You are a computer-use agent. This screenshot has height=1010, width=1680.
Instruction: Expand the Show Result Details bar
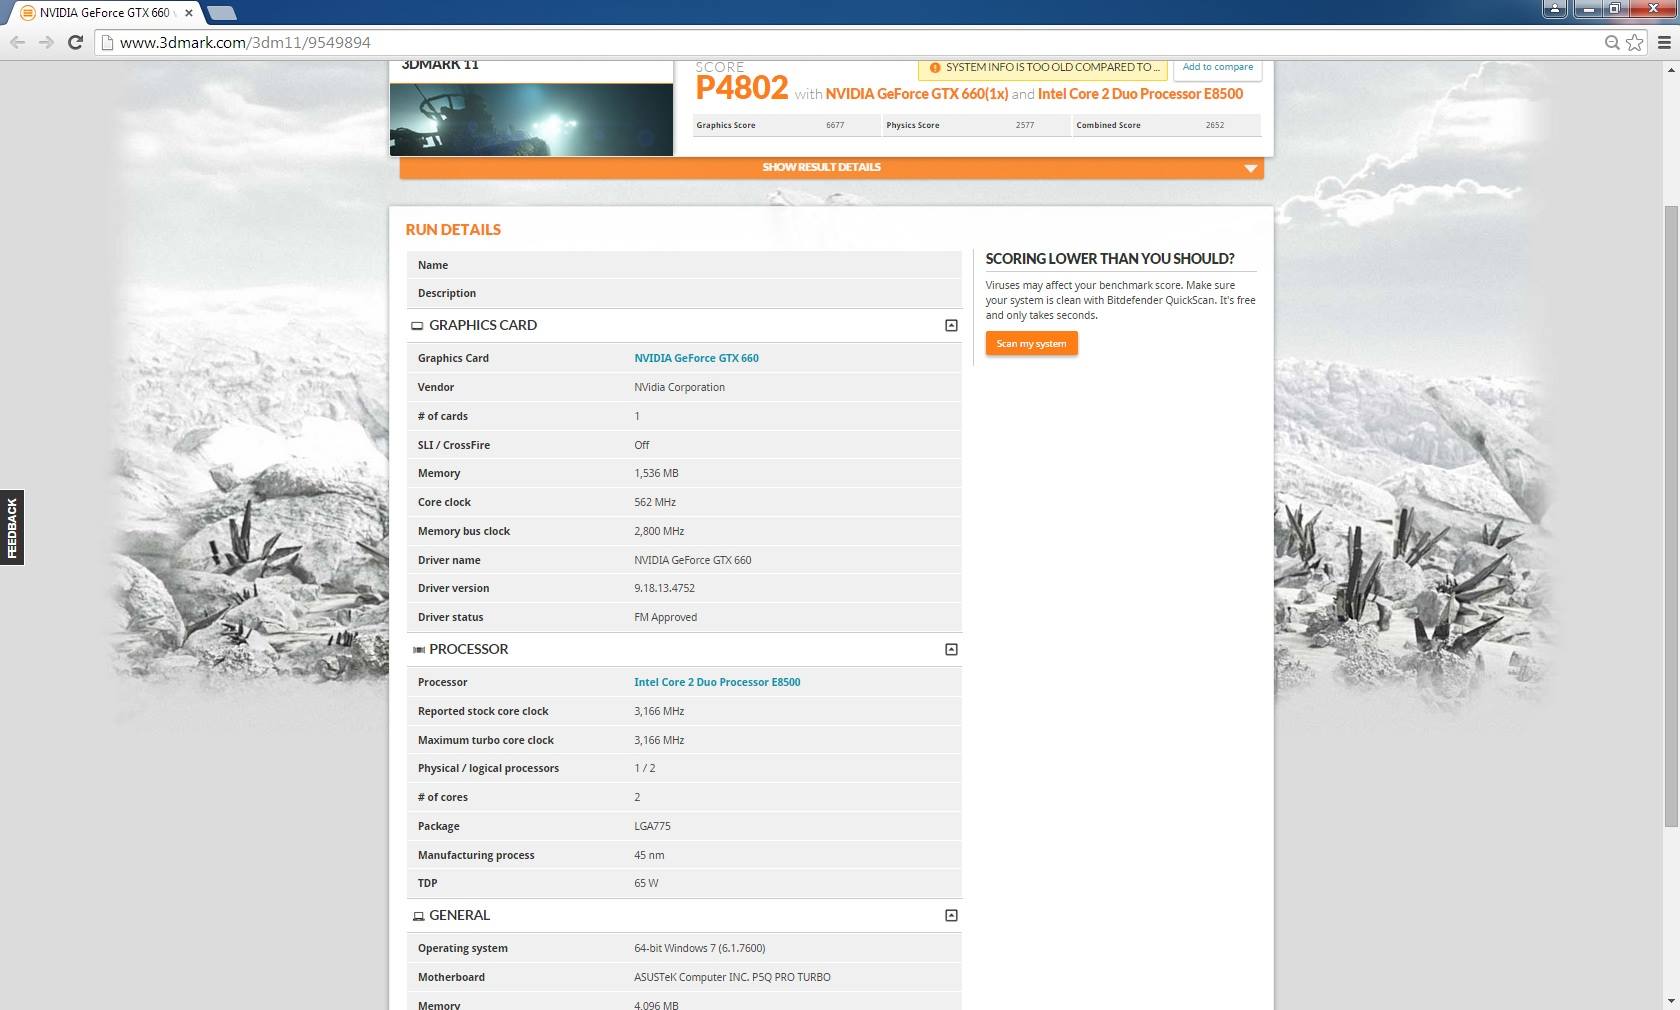(831, 168)
